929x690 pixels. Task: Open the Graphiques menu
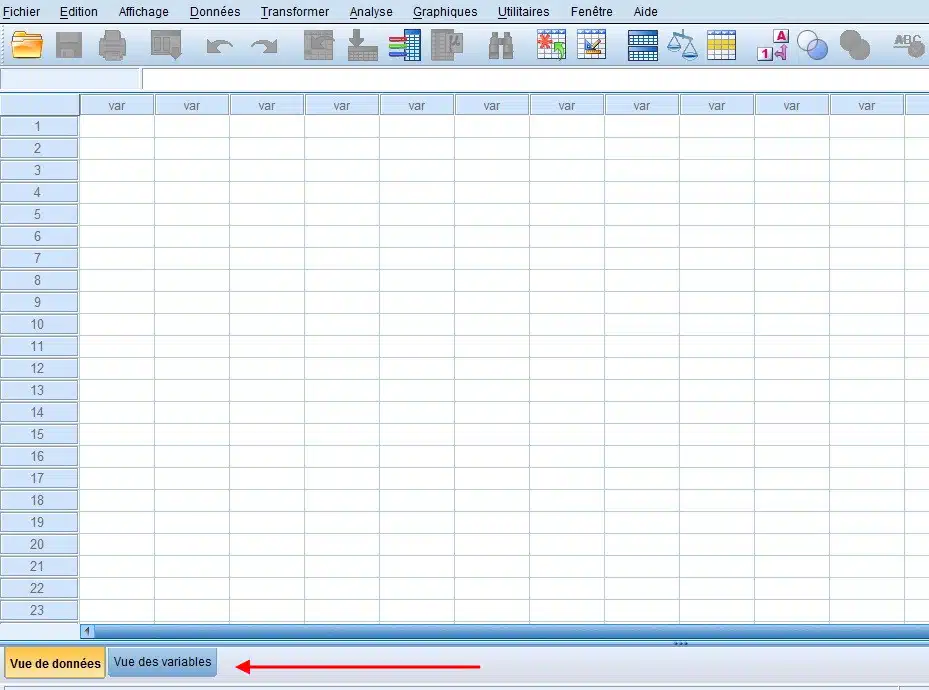pyautogui.click(x=445, y=12)
